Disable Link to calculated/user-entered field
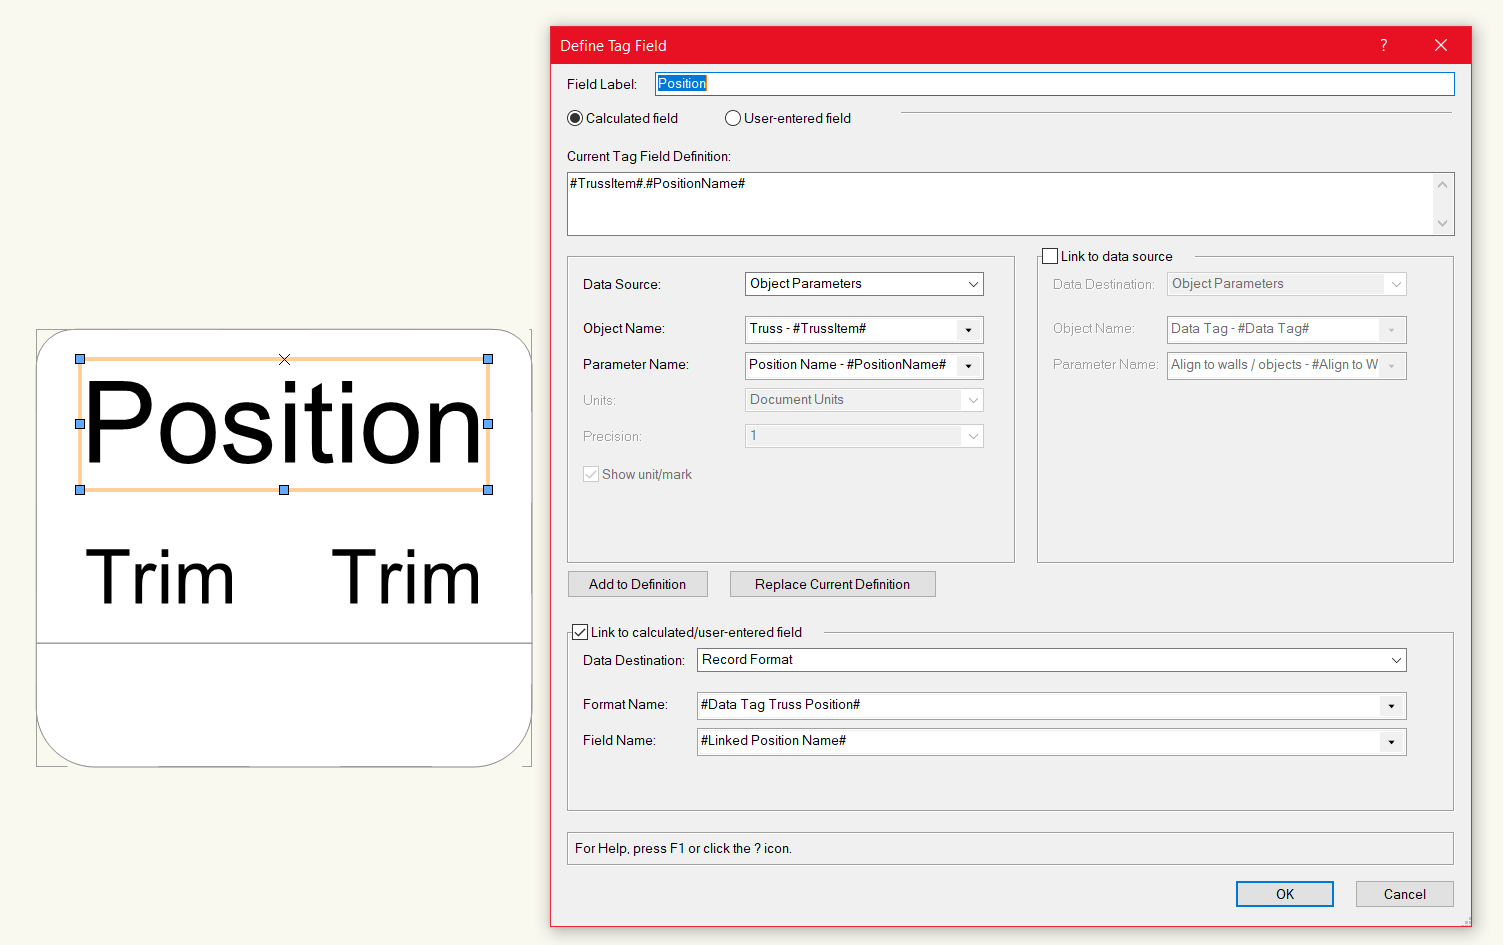The image size is (1503, 945). 581,631
